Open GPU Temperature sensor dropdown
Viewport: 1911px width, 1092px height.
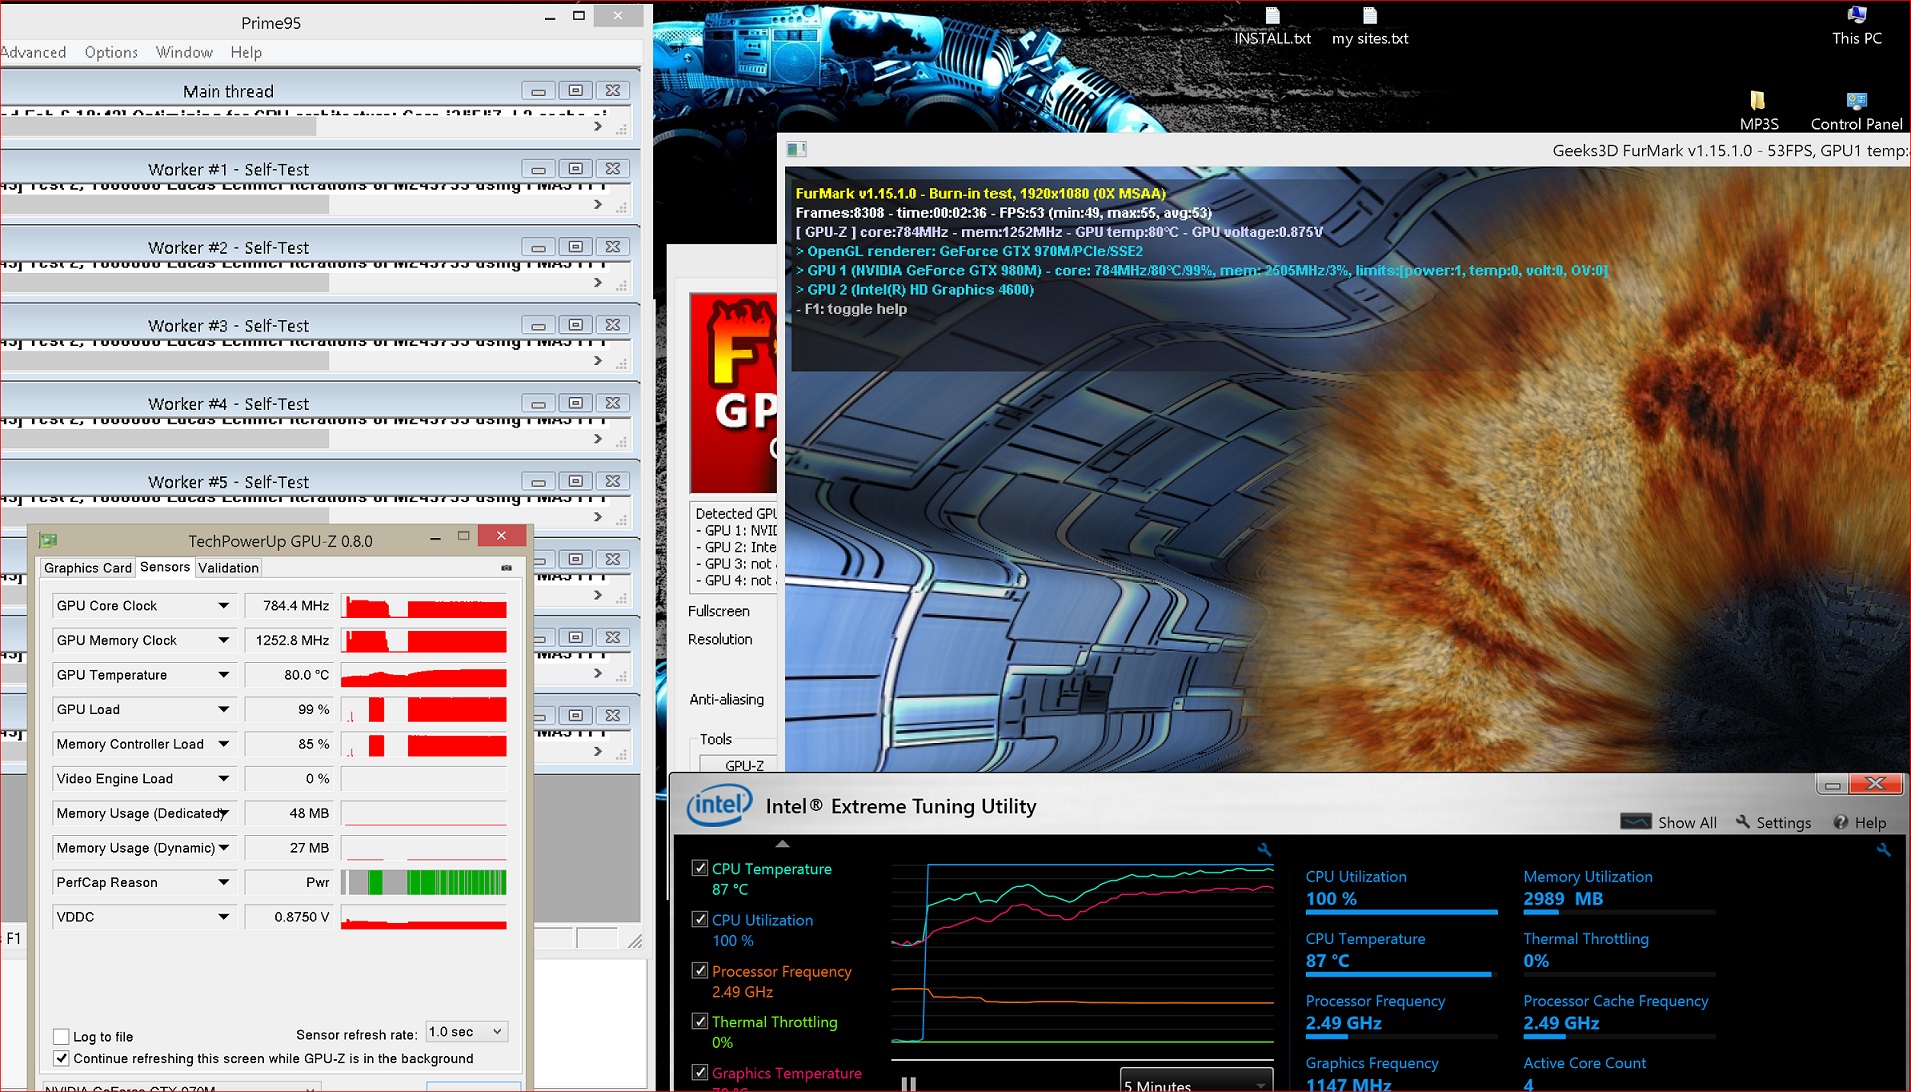tap(224, 675)
